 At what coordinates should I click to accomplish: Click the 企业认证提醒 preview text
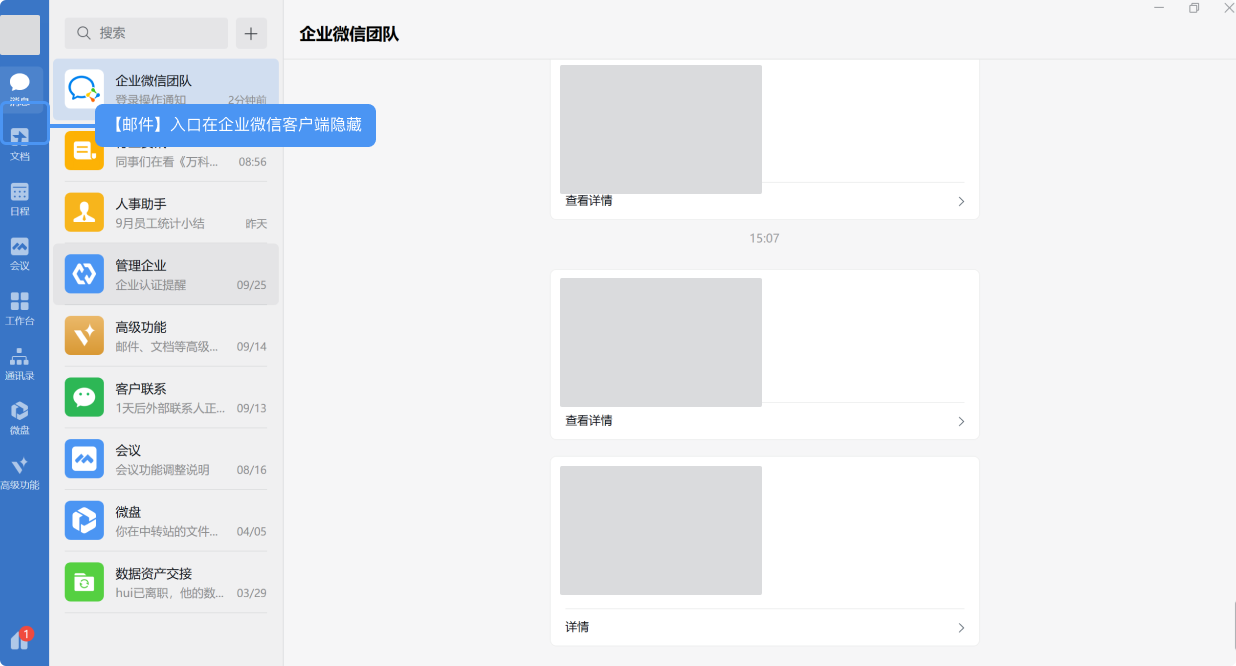150,285
